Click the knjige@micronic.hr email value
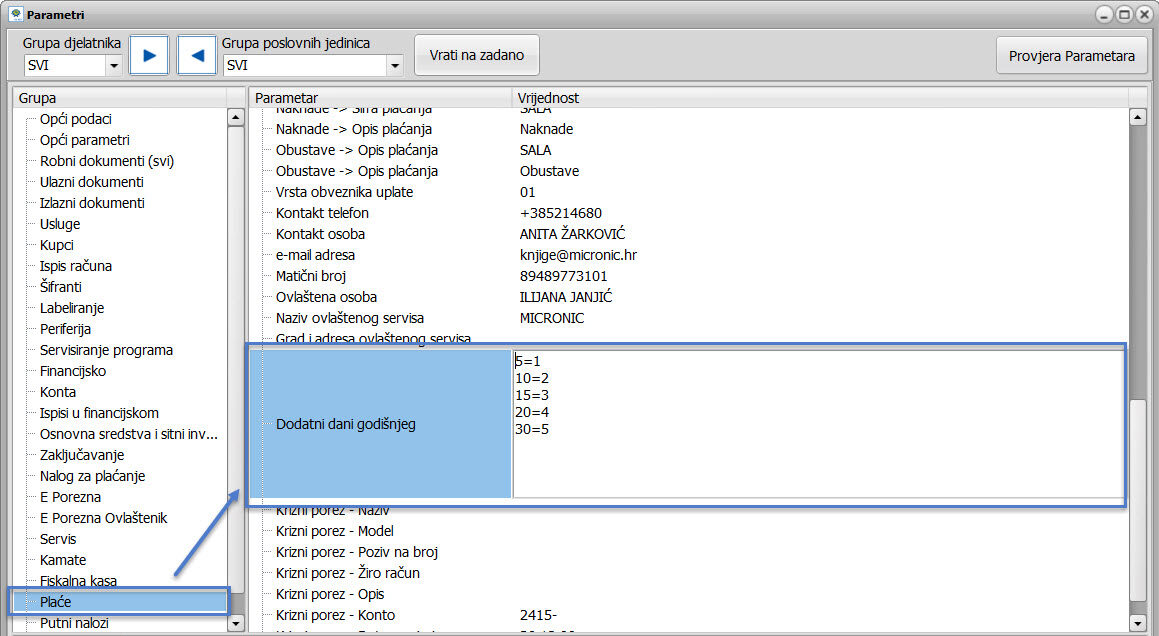Image resolution: width=1159 pixels, height=636 pixels. point(578,255)
